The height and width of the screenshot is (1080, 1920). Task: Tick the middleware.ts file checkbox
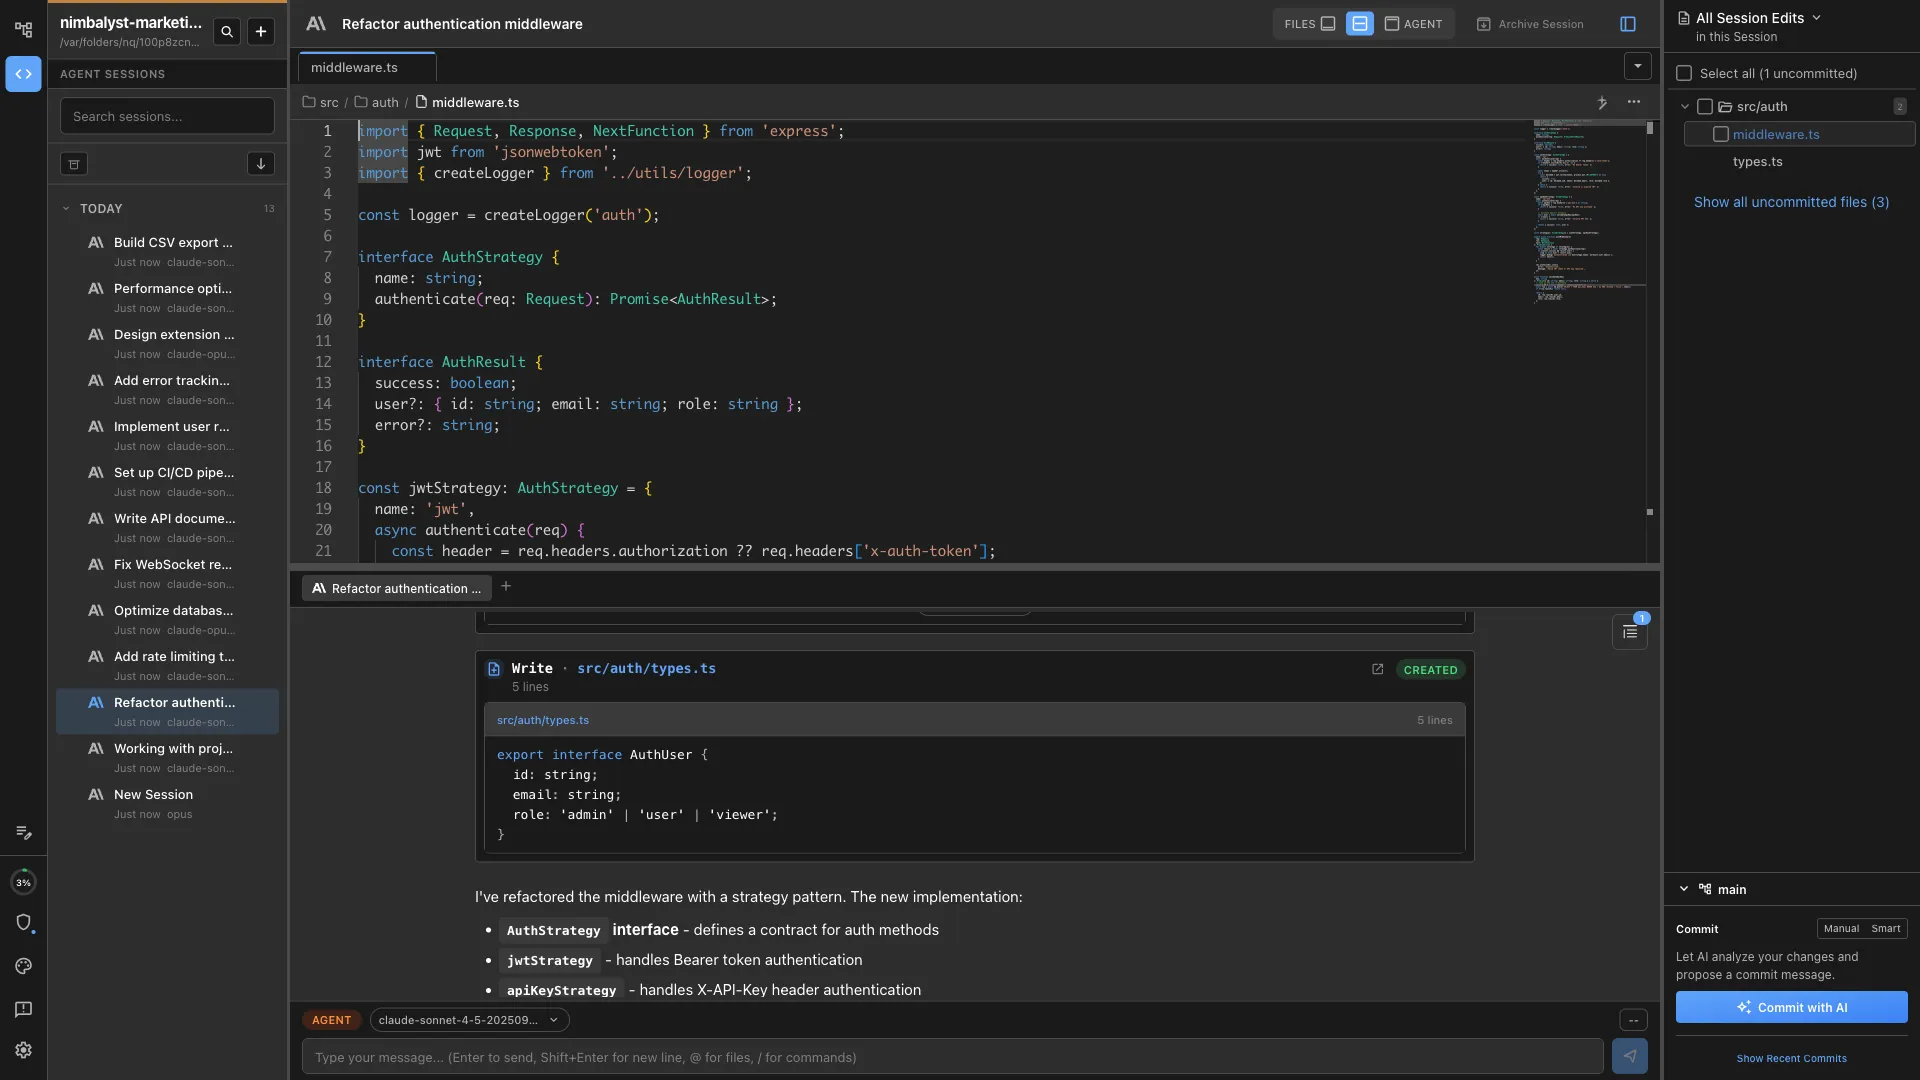(x=1722, y=133)
